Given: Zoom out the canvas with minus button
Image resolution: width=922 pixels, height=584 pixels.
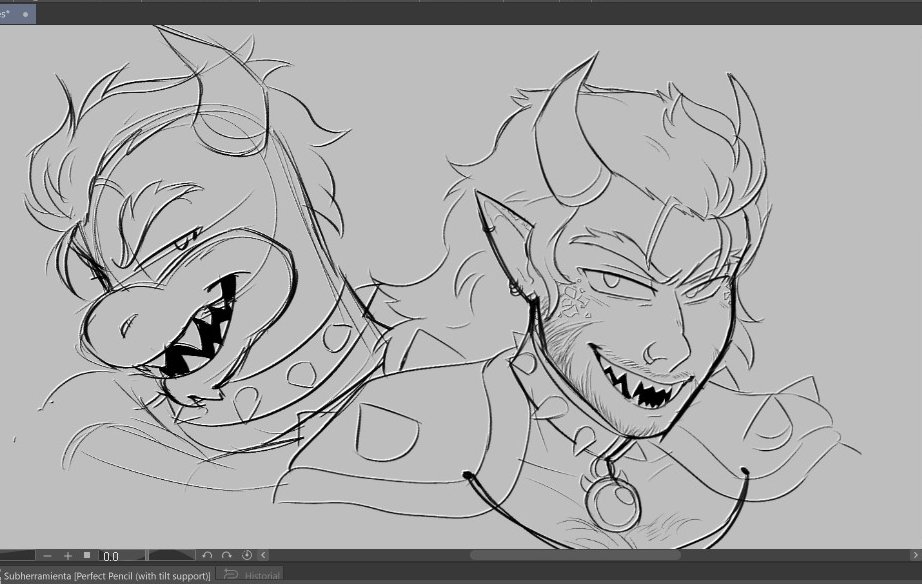Looking at the screenshot, I should tap(48, 555).
